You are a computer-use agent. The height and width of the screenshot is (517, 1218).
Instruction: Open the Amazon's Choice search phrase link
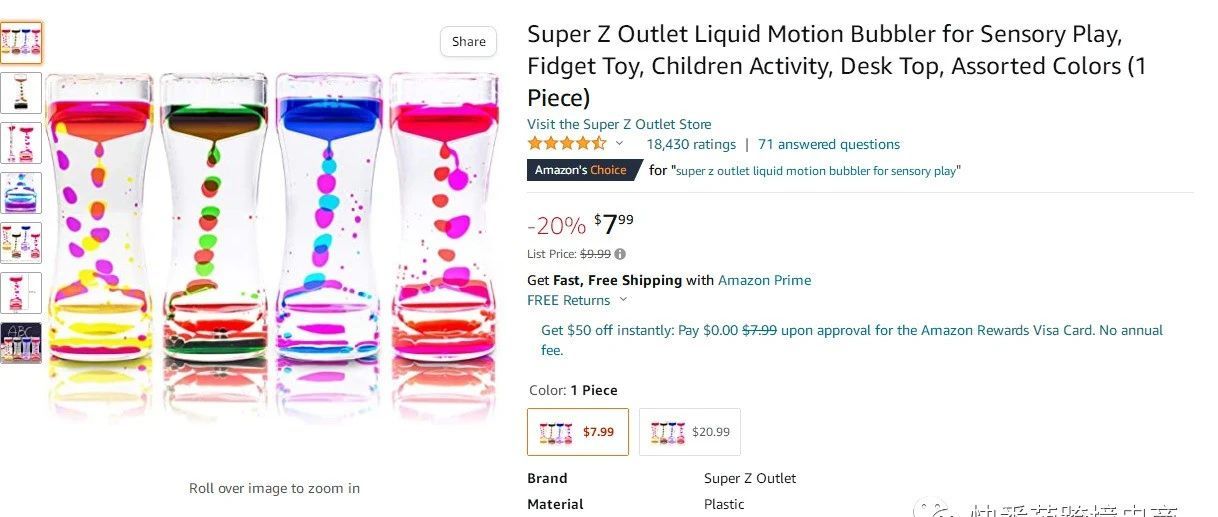[817, 171]
